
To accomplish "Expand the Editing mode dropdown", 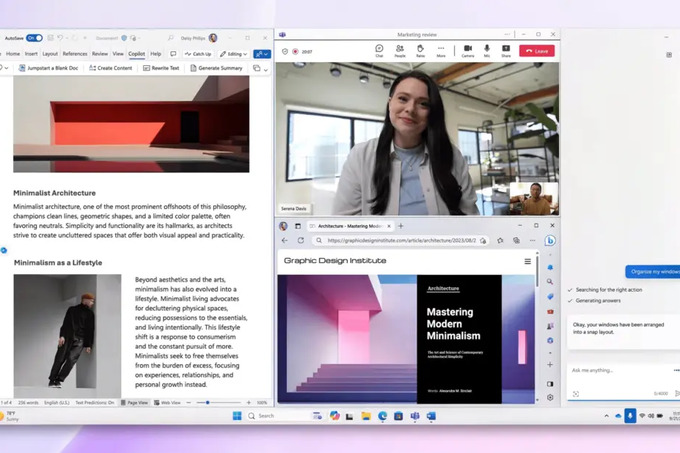I will pos(234,54).
